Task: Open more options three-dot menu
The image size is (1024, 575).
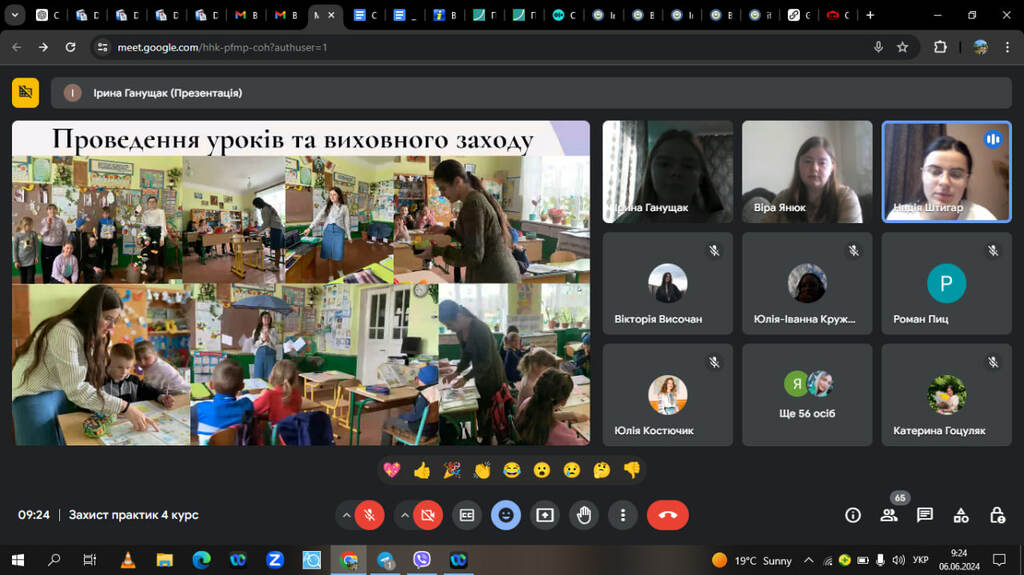Action: pyautogui.click(x=623, y=515)
